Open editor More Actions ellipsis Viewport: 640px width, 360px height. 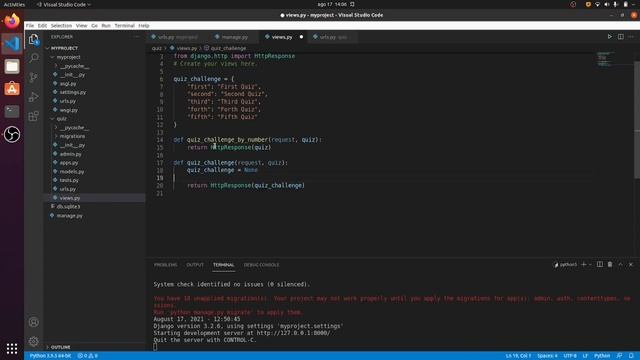[x=631, y=37]
